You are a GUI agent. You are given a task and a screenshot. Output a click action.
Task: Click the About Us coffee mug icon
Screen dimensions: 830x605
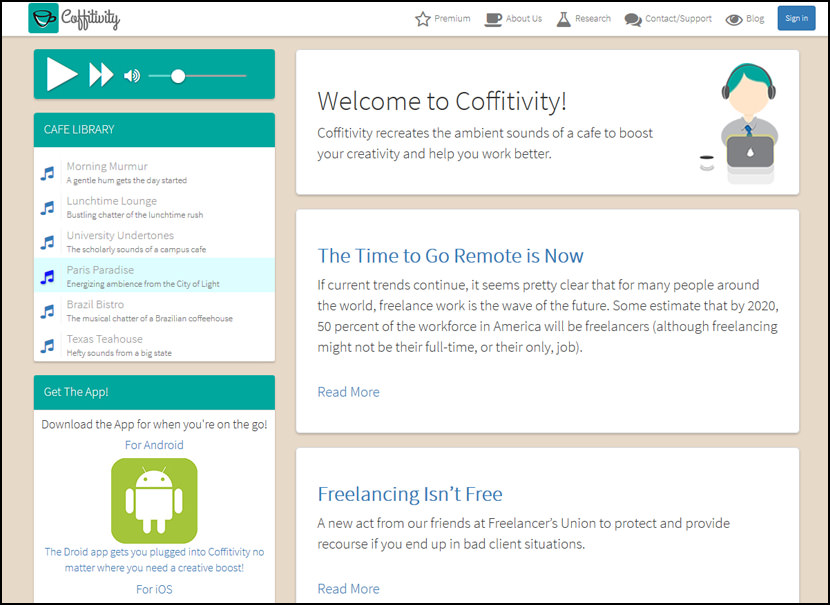pyautogui.click(x=493, y=20)
